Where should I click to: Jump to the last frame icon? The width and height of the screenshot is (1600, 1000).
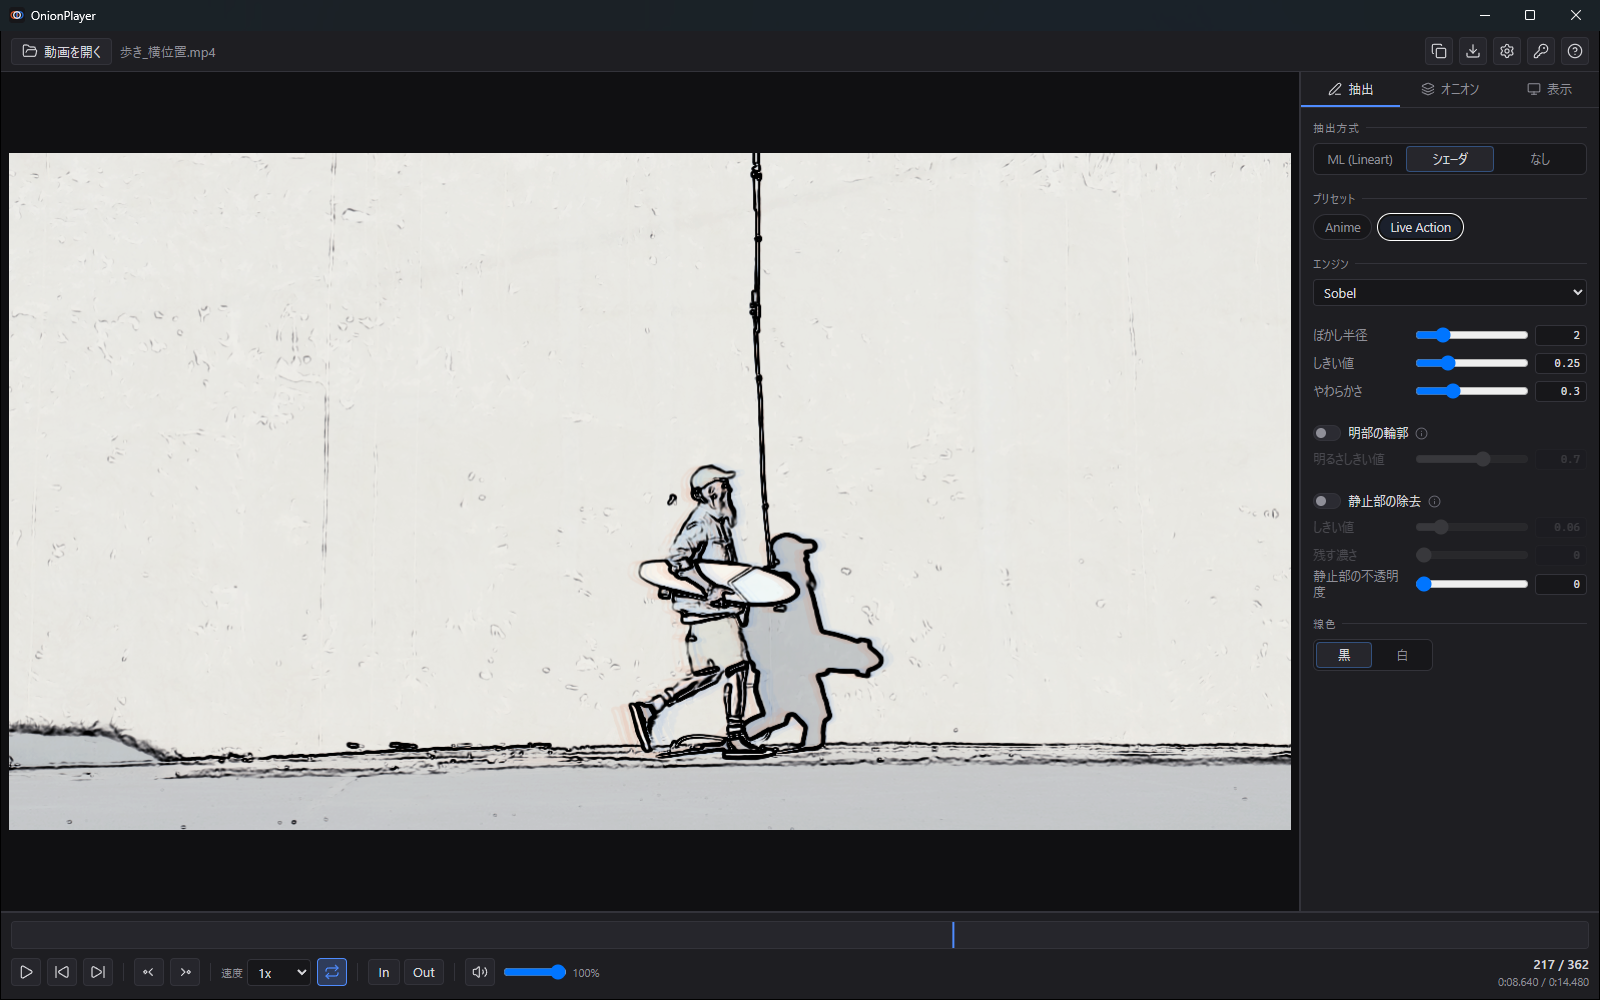[x=98, y=972]
